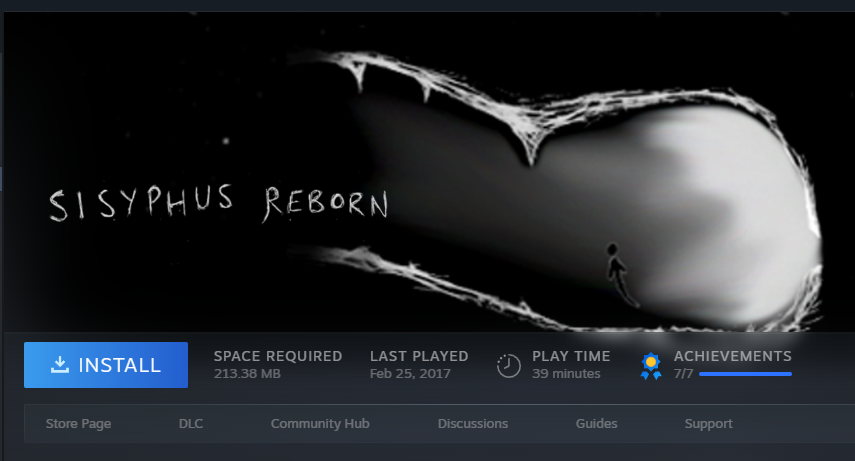Click the achievements progress bar
Viewport: 855px width, 461px height.
point(745,374)
